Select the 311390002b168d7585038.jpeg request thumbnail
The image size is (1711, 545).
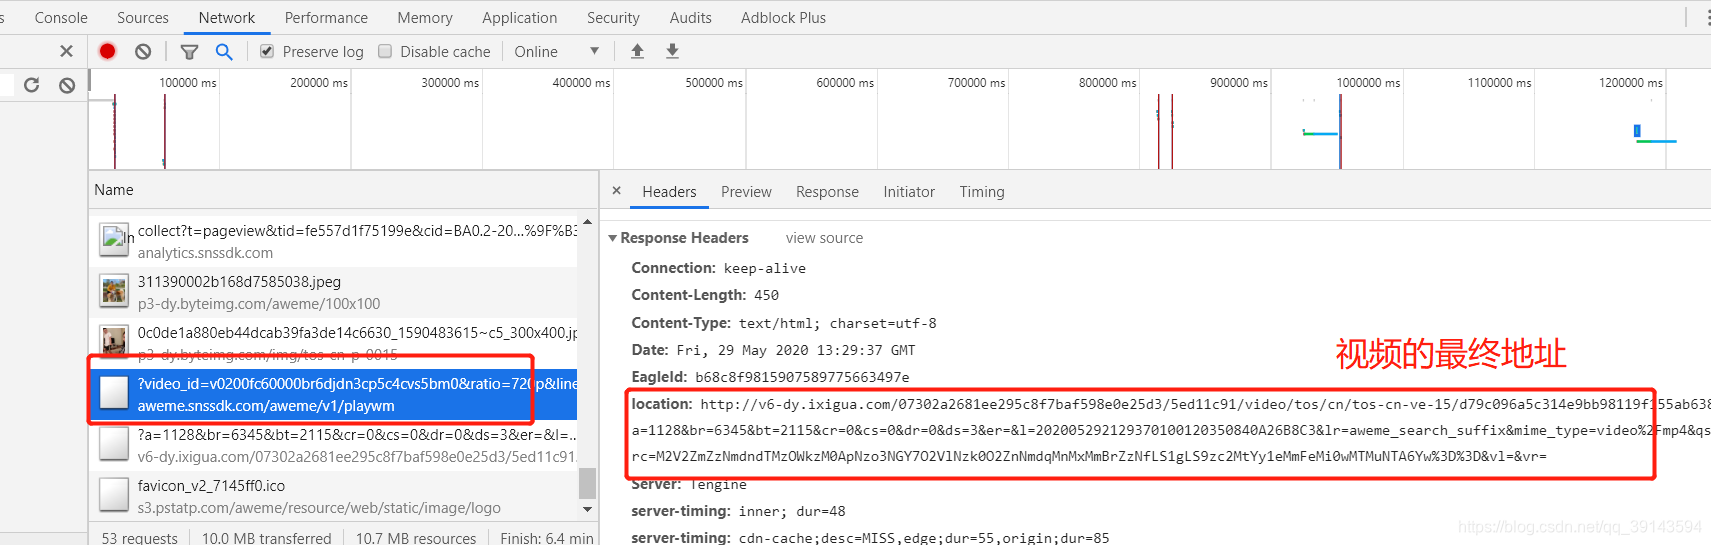click(114, 291)
